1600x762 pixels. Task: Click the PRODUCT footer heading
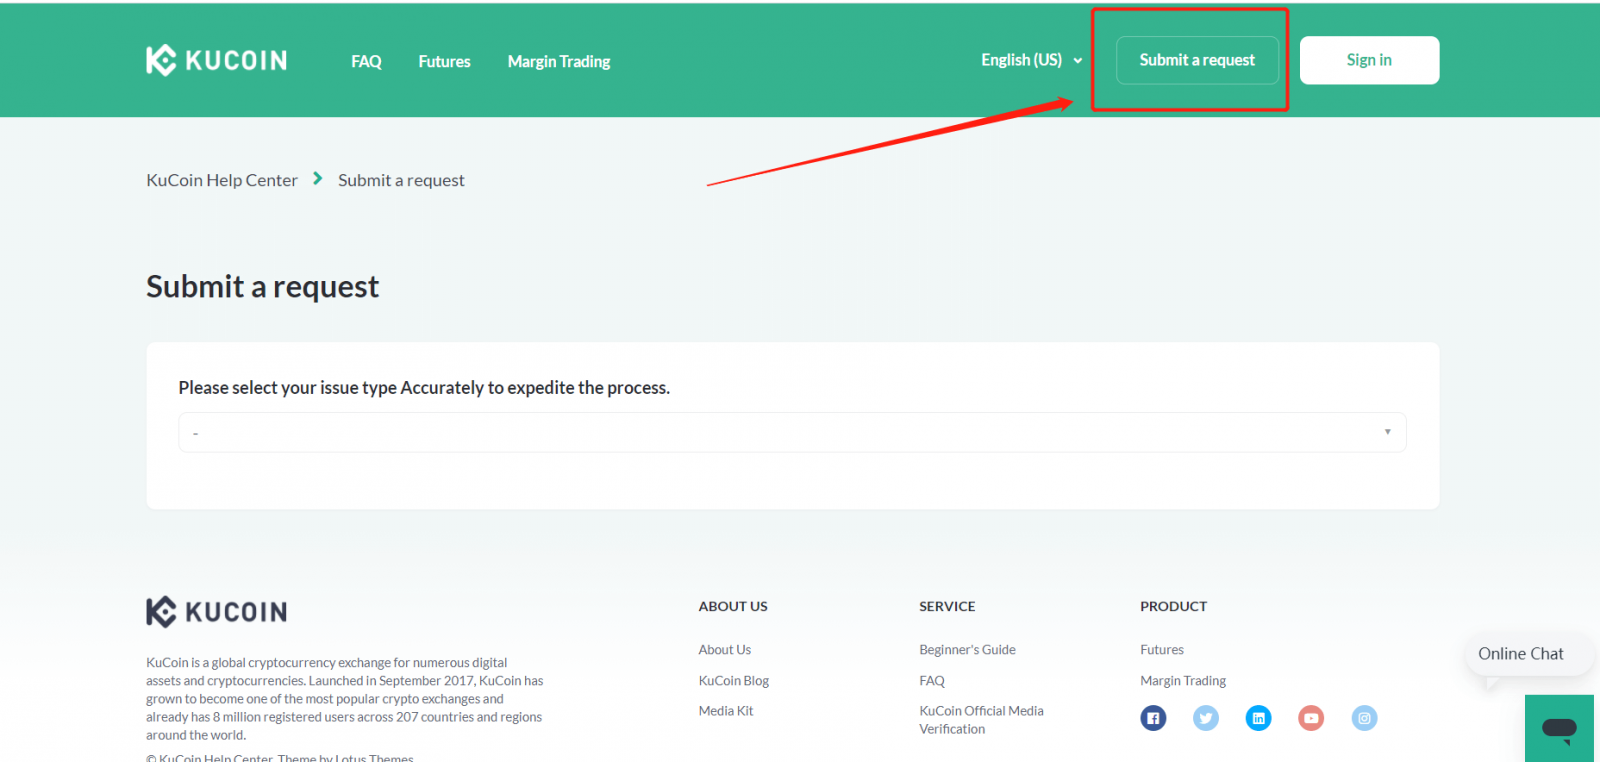point(1174,606)
